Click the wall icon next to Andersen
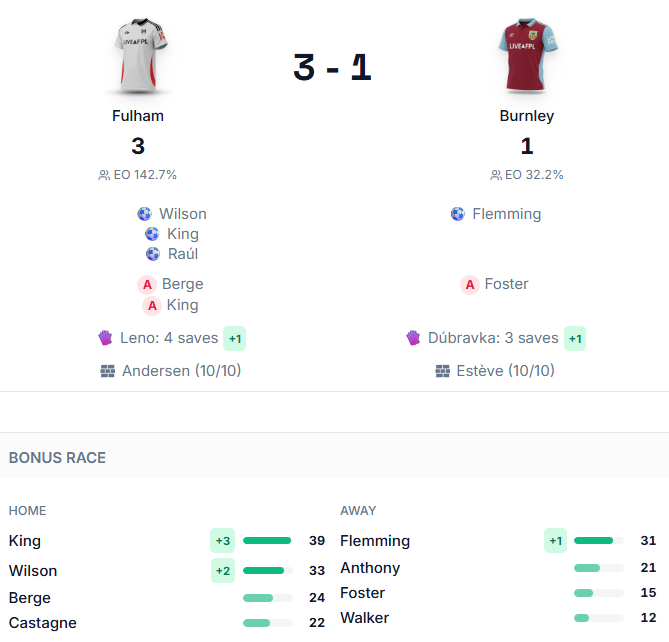Viewport: 669px width, 642px height. pos(108,371)
